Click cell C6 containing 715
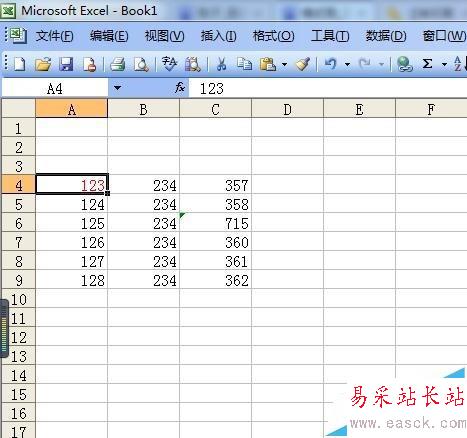Image resolution: width=467 pixels, height=438 pixels. coord(216,223)
